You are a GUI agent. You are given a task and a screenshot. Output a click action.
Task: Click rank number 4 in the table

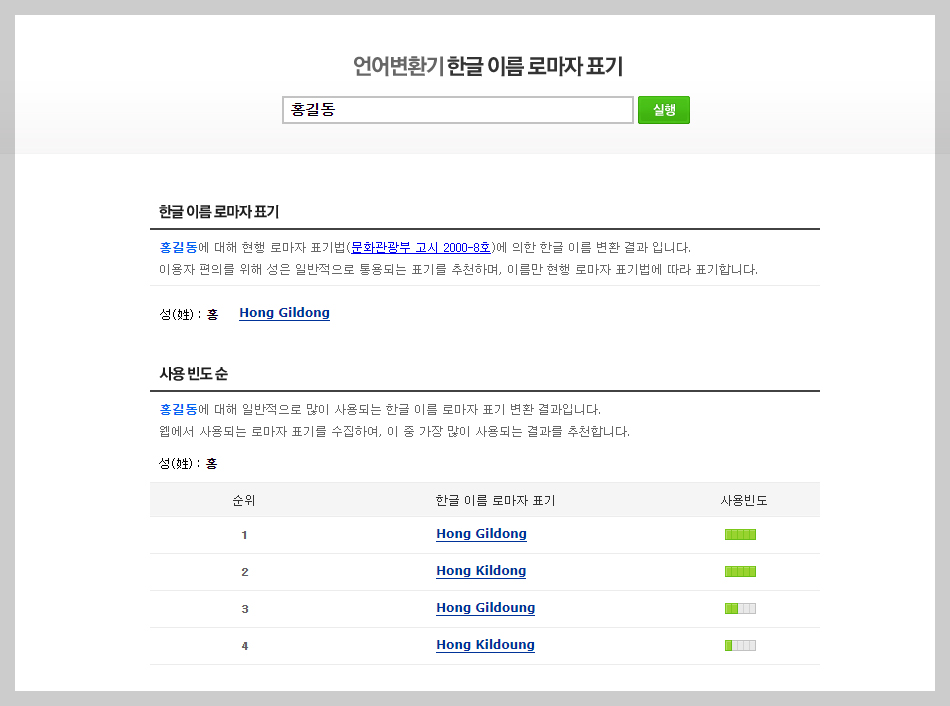pos(245,646)
